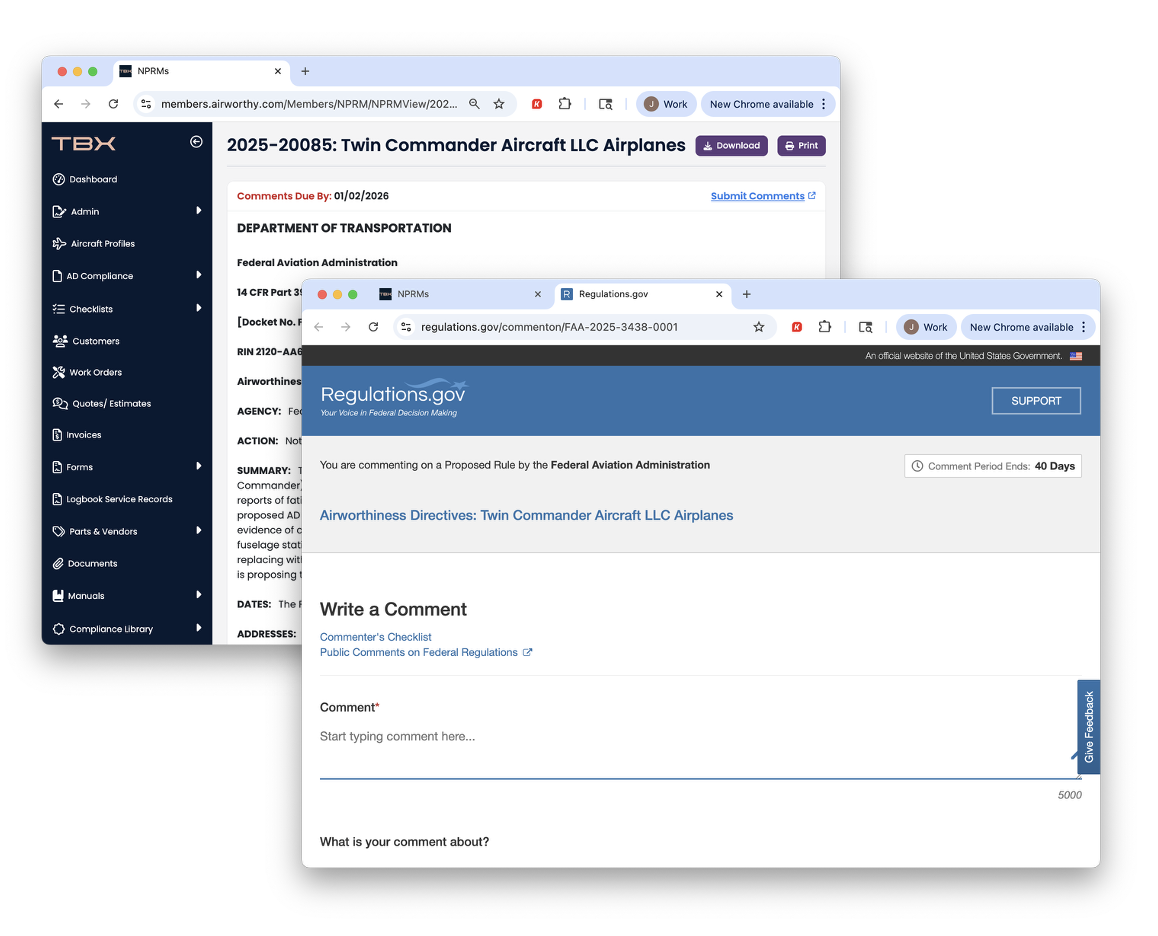The height and width of the screenshot is (936, 1158).
Task: Expand the Admin submenu arrow
Action: click(x=199, y=211)
